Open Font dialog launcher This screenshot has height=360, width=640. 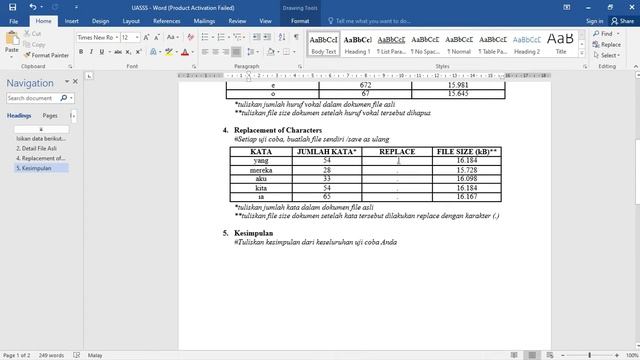[x=194, y=66]
